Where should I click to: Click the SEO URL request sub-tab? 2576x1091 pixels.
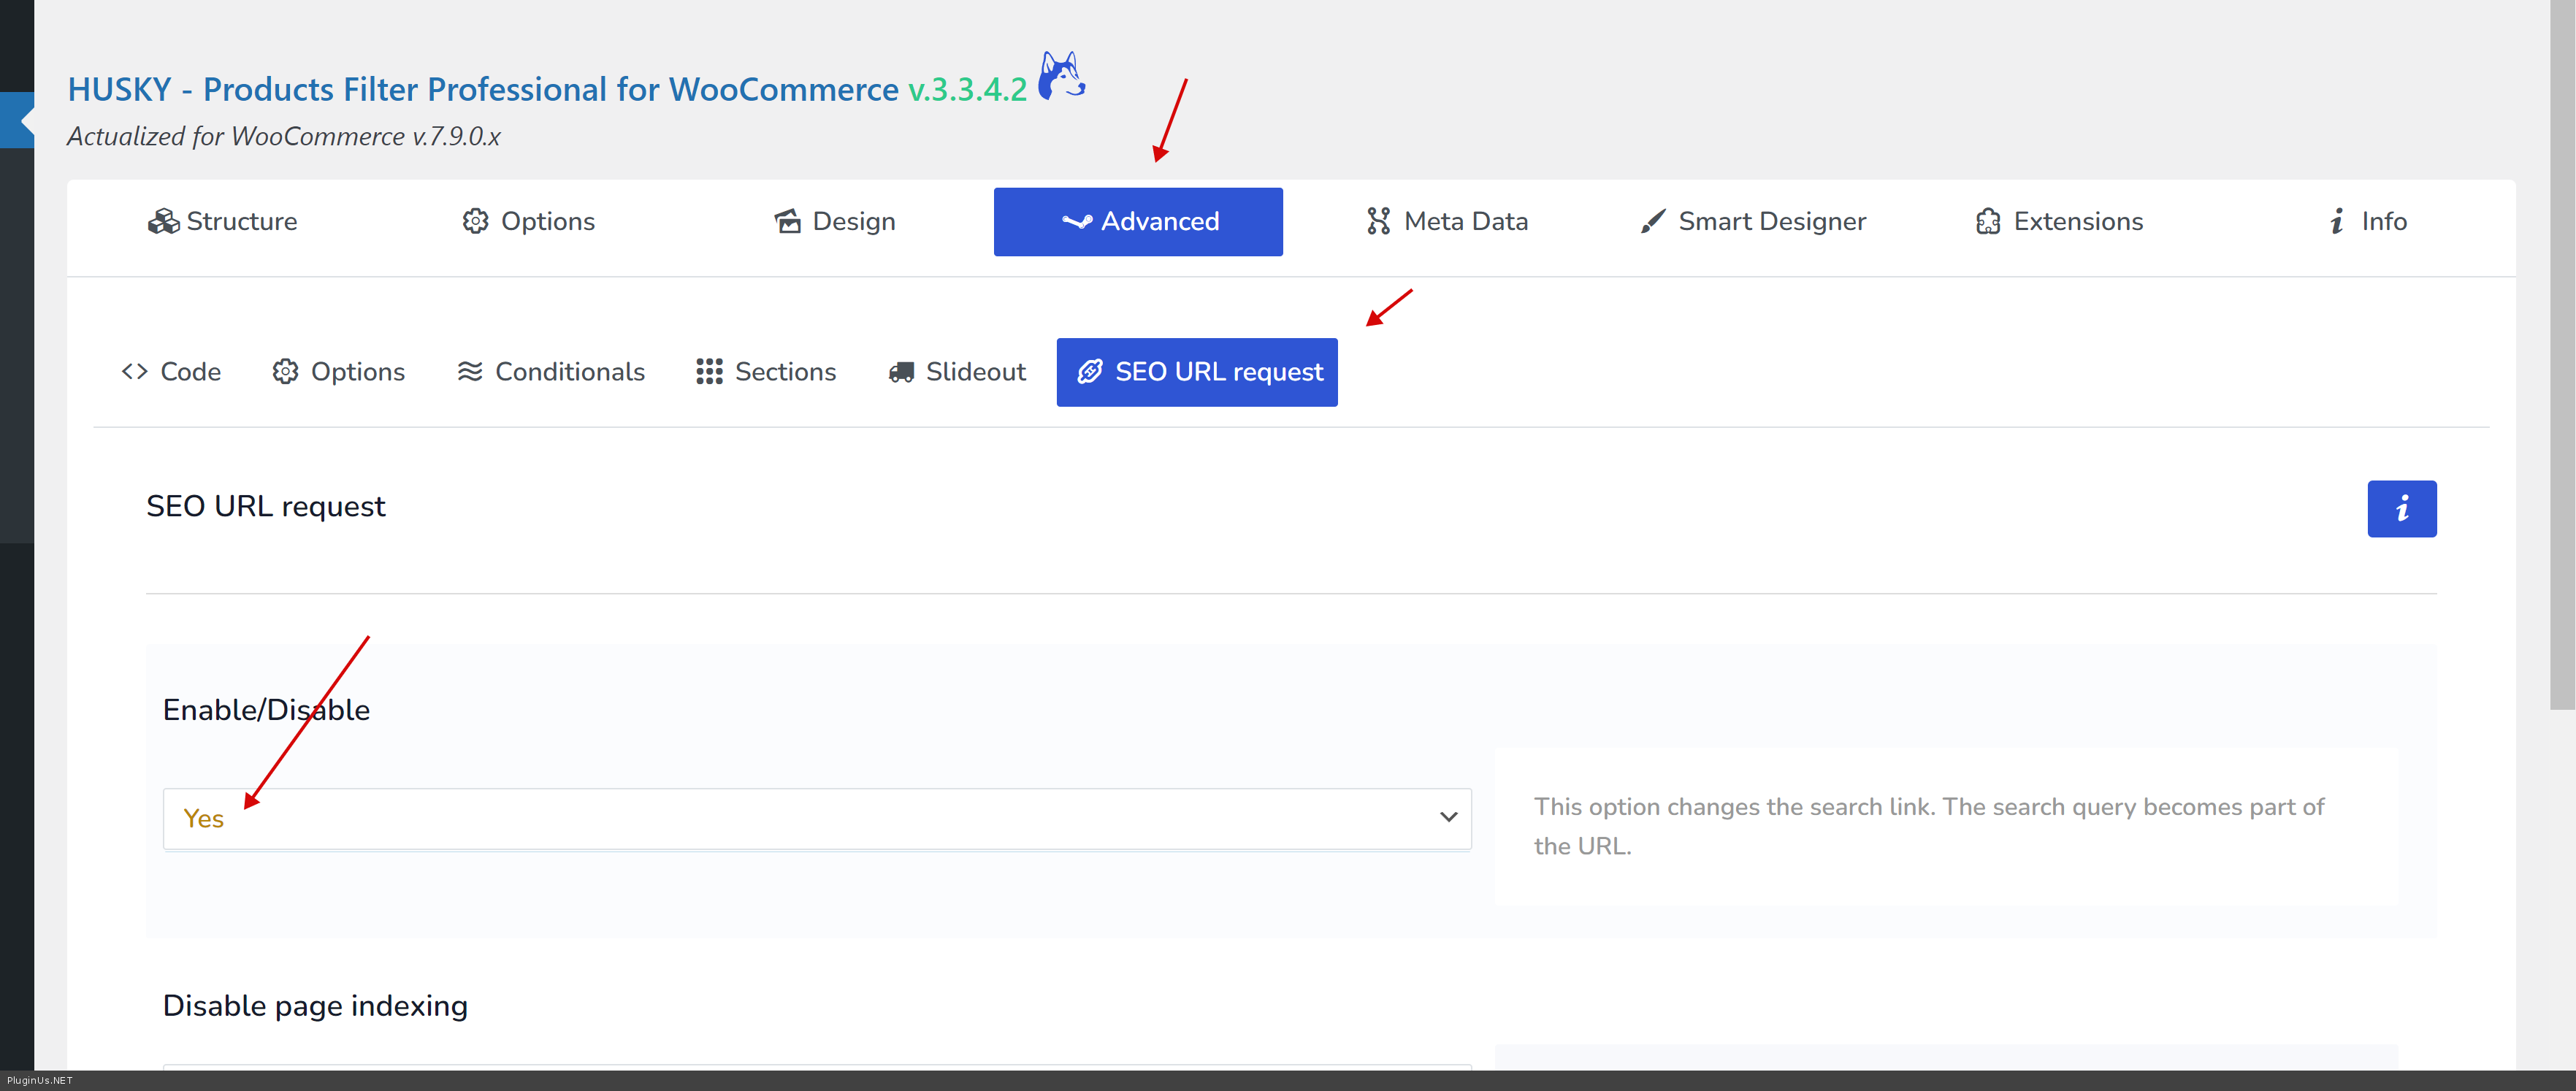(x=1196, y=372)
